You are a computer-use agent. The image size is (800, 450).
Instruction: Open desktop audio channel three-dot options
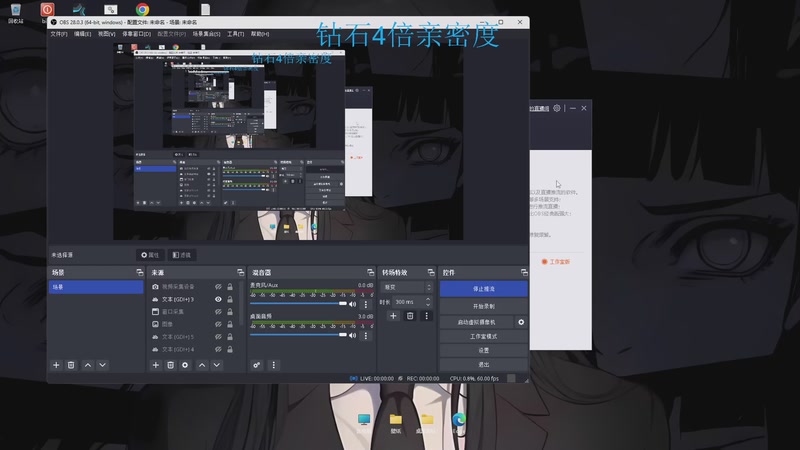[365, 335]
